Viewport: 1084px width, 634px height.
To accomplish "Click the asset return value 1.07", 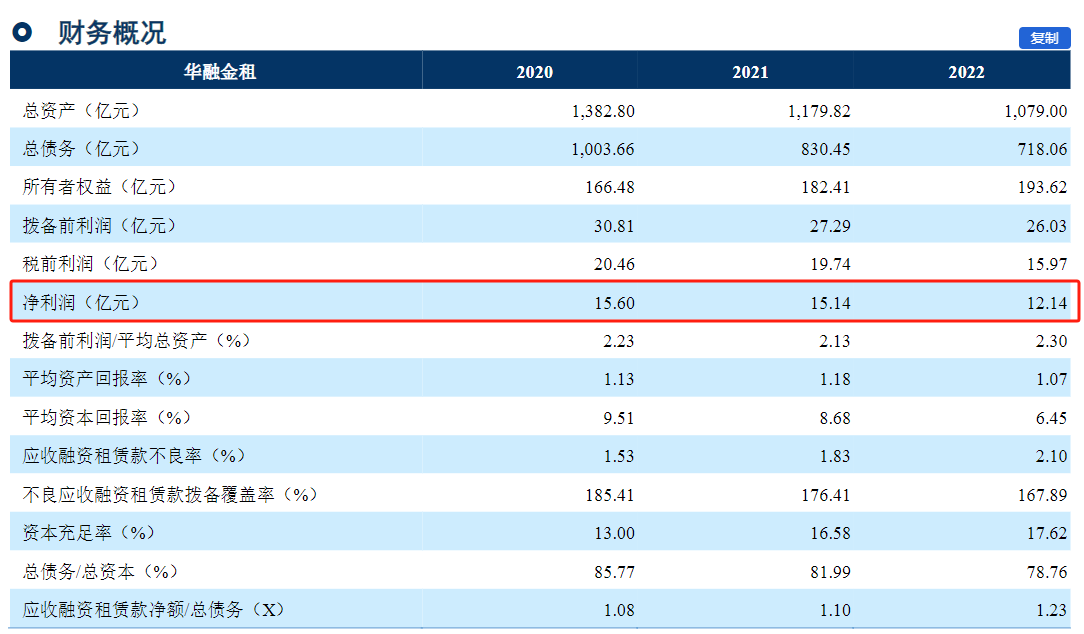I will [1052, 380].
